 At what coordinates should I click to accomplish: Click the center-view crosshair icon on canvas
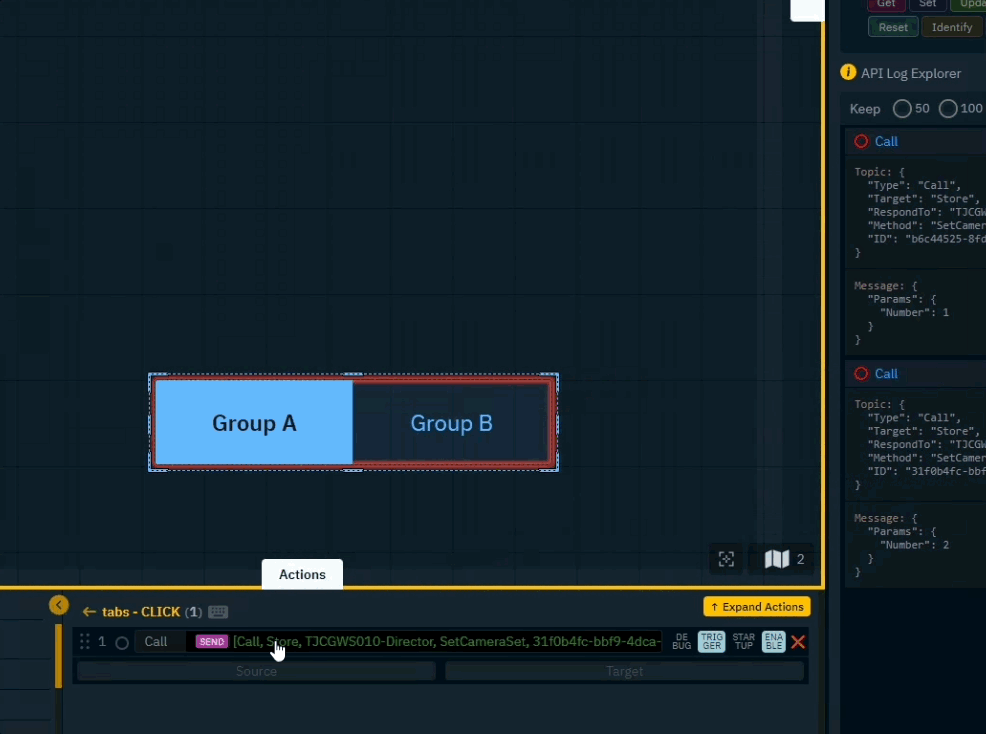[x=727, y=559]
